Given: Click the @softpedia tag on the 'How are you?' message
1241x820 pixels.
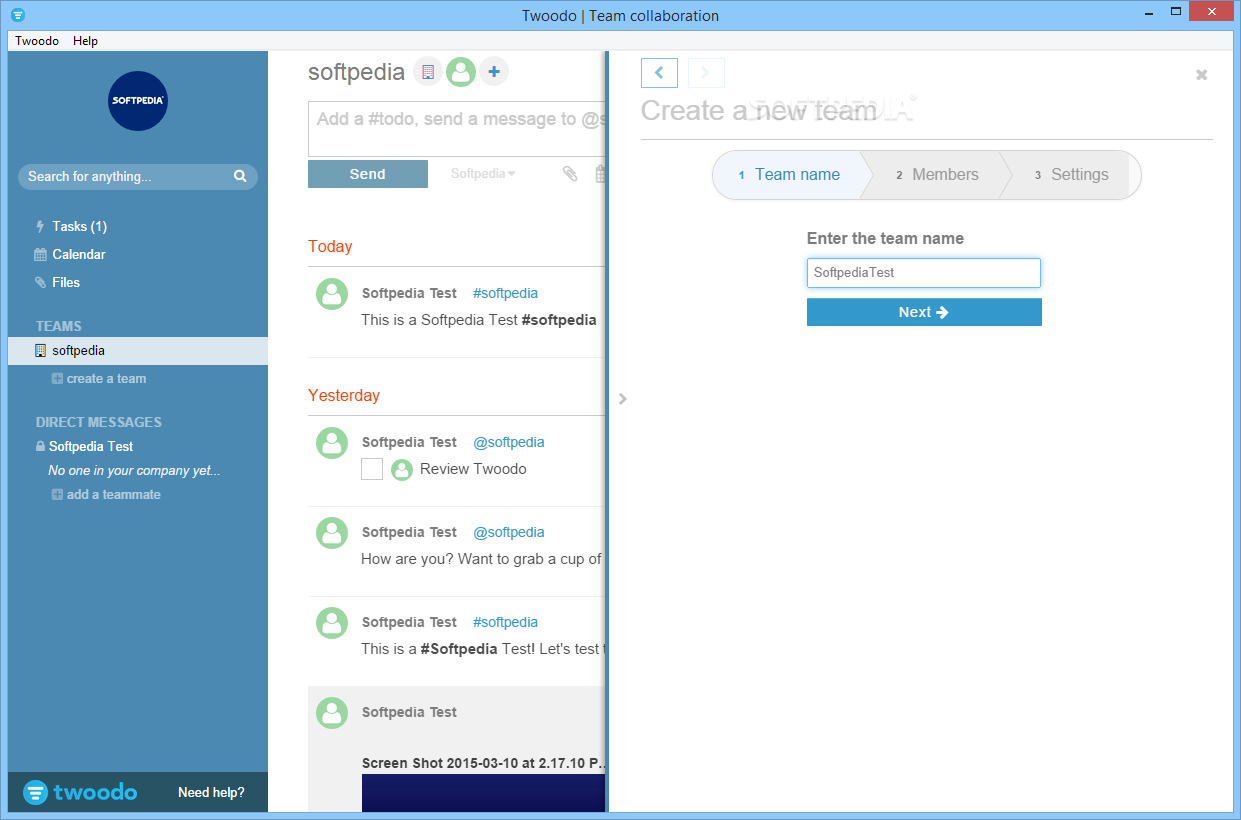Looking at the screenshot, I should tap(509, 532).
